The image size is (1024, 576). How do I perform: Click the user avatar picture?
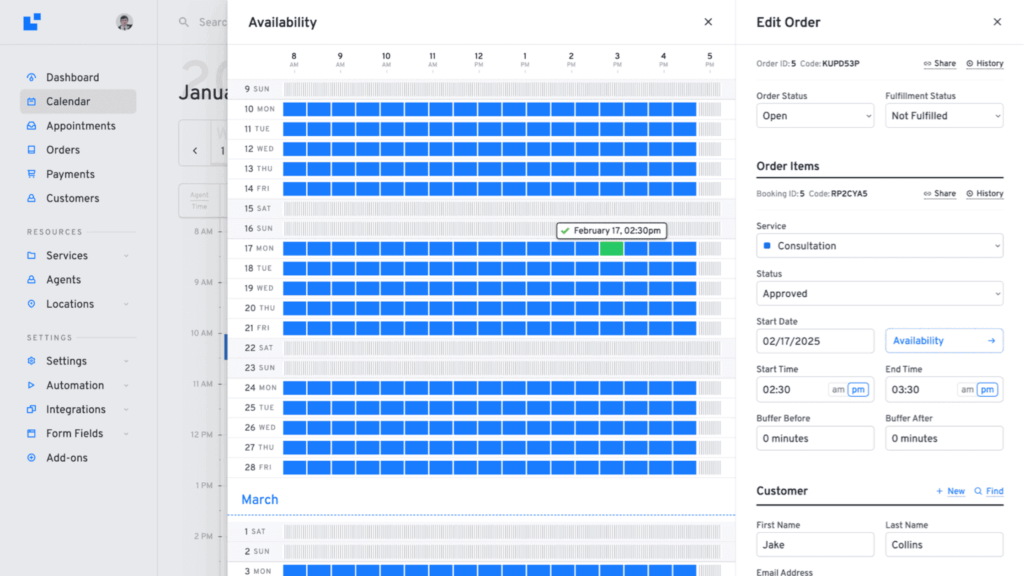pos(124,22)
